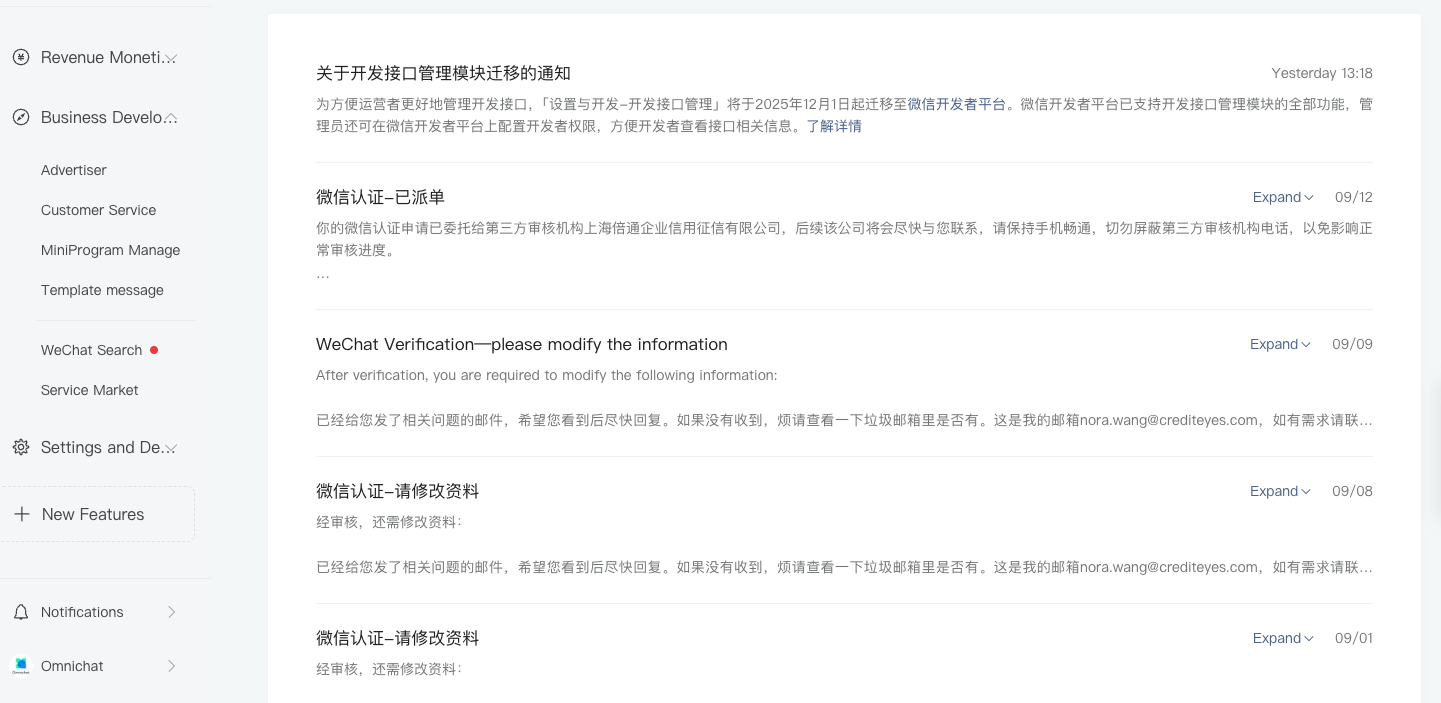Open the 微信开发者平台 link
Screen dimensions: 1441x703
tap(956, 104)
